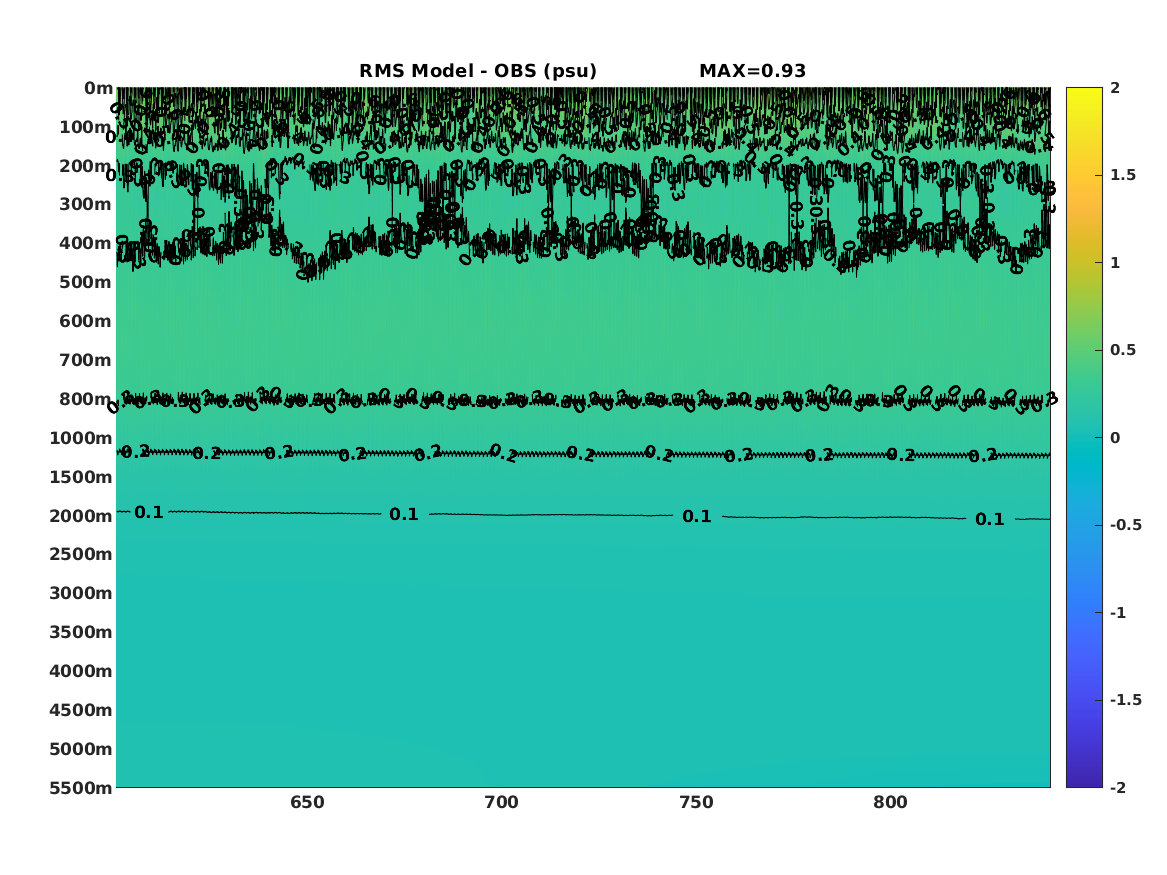Click the '400m' depth axis label
1167x875 pixels.
(x=86, y=243)
